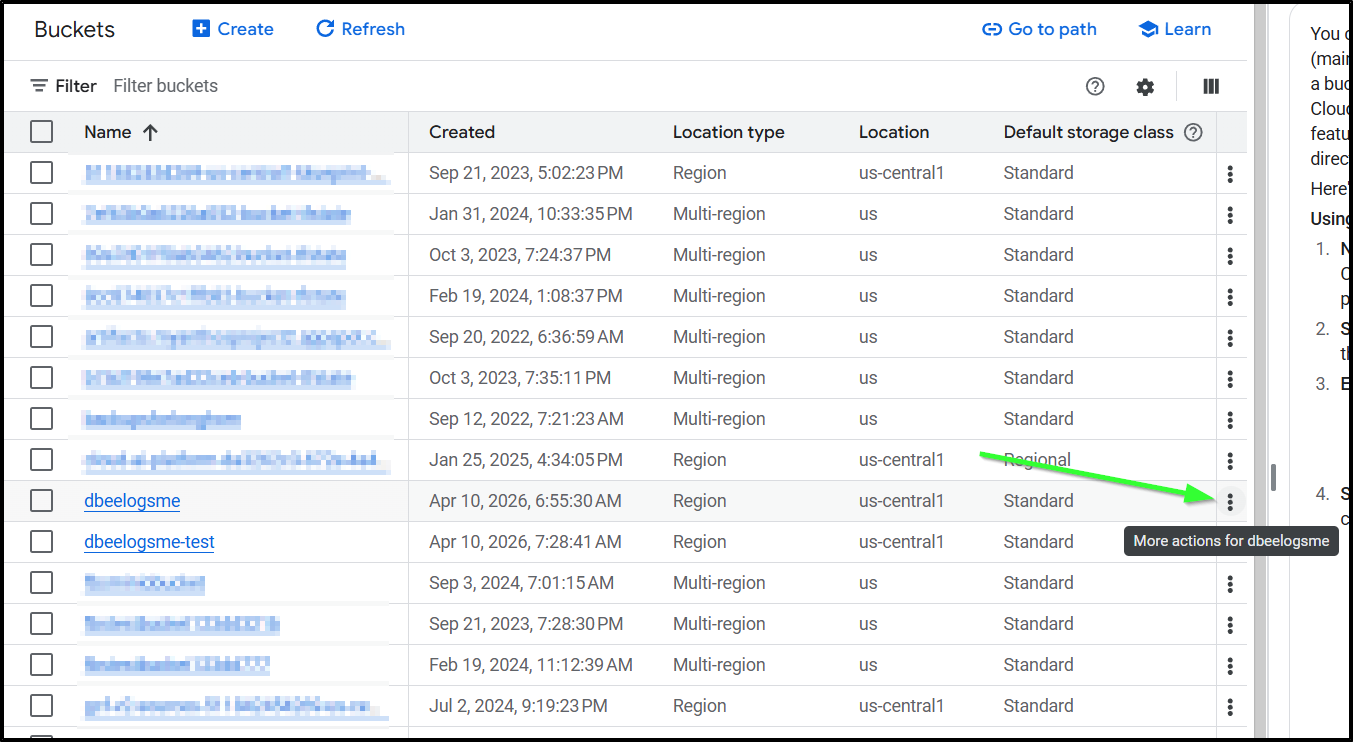Open more actions for dbeelogsme-test bucket

coord(1230,543)
